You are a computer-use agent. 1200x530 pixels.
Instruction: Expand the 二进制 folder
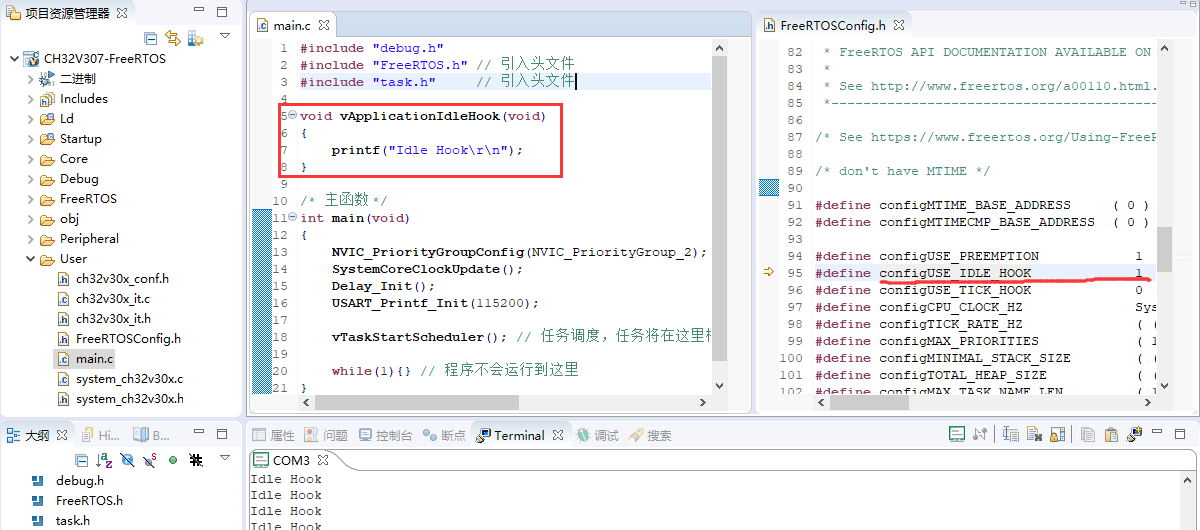click(x=30, y=78)
